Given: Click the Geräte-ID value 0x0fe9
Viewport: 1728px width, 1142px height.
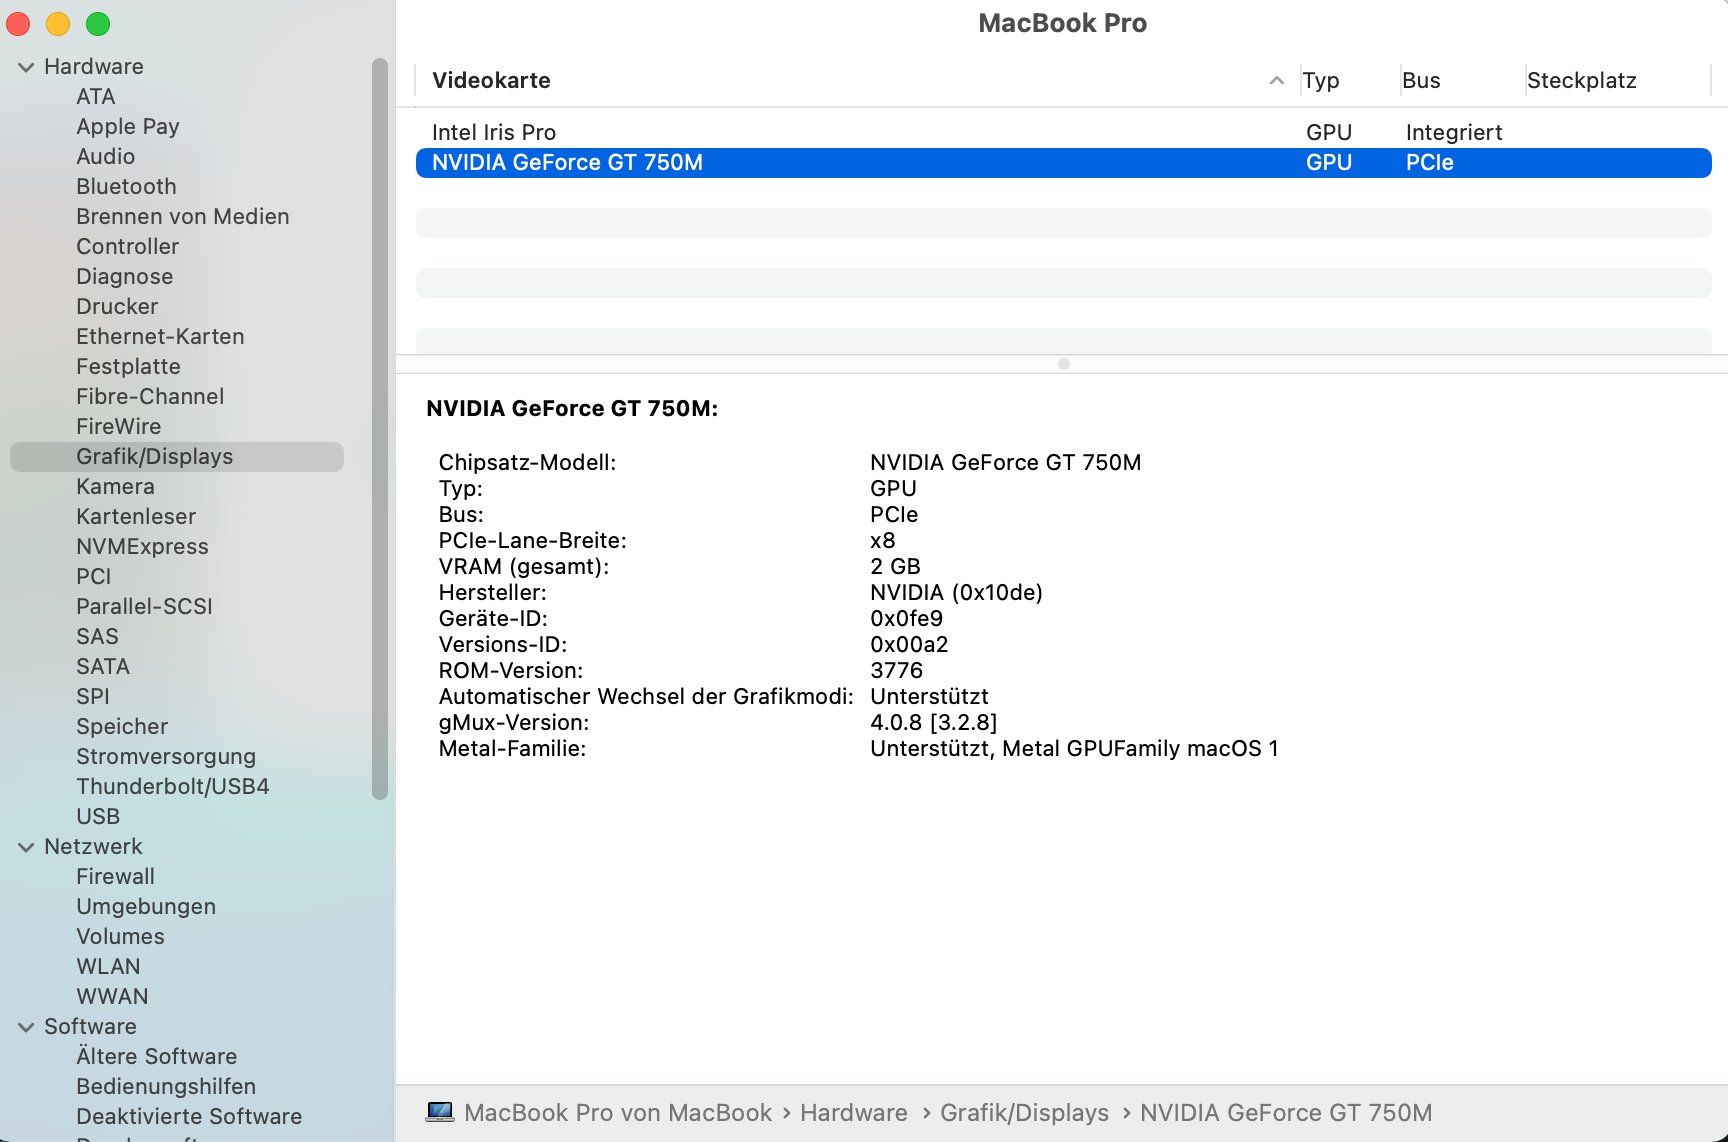Looking at the screenshot, I should [906, 618].
